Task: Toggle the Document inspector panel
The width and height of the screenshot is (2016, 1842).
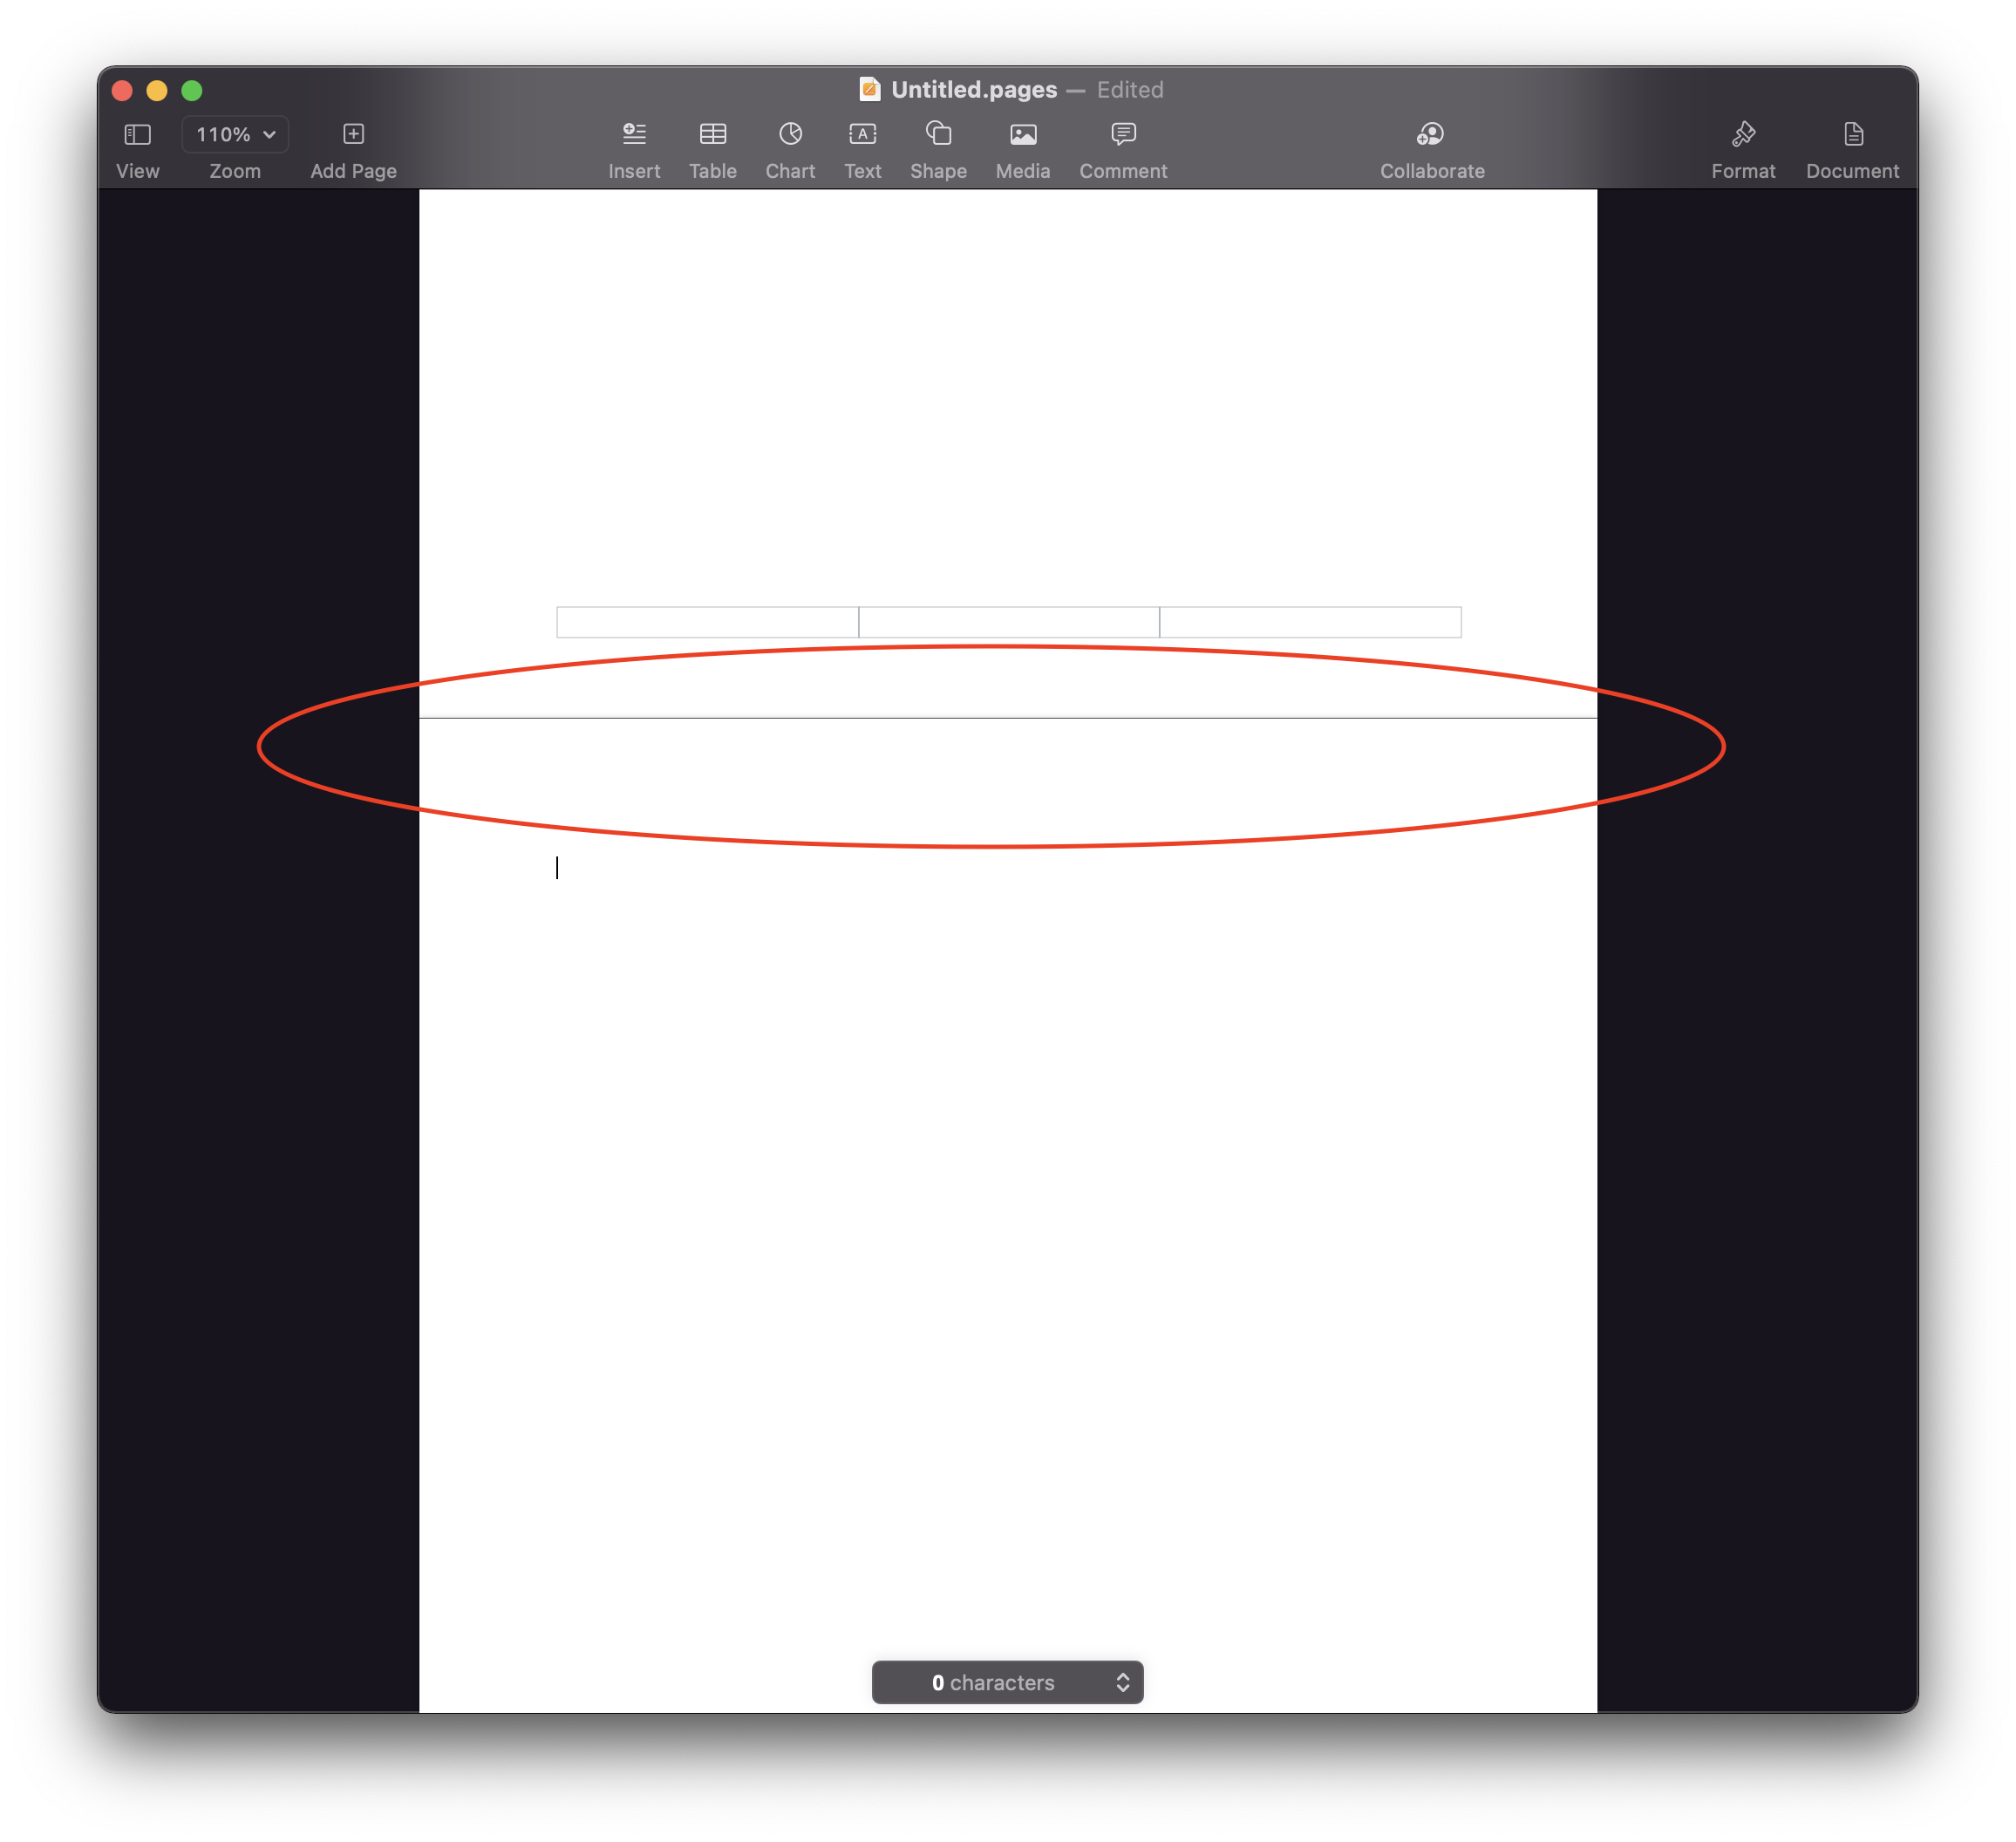Action: click(x=1852, y=134)
